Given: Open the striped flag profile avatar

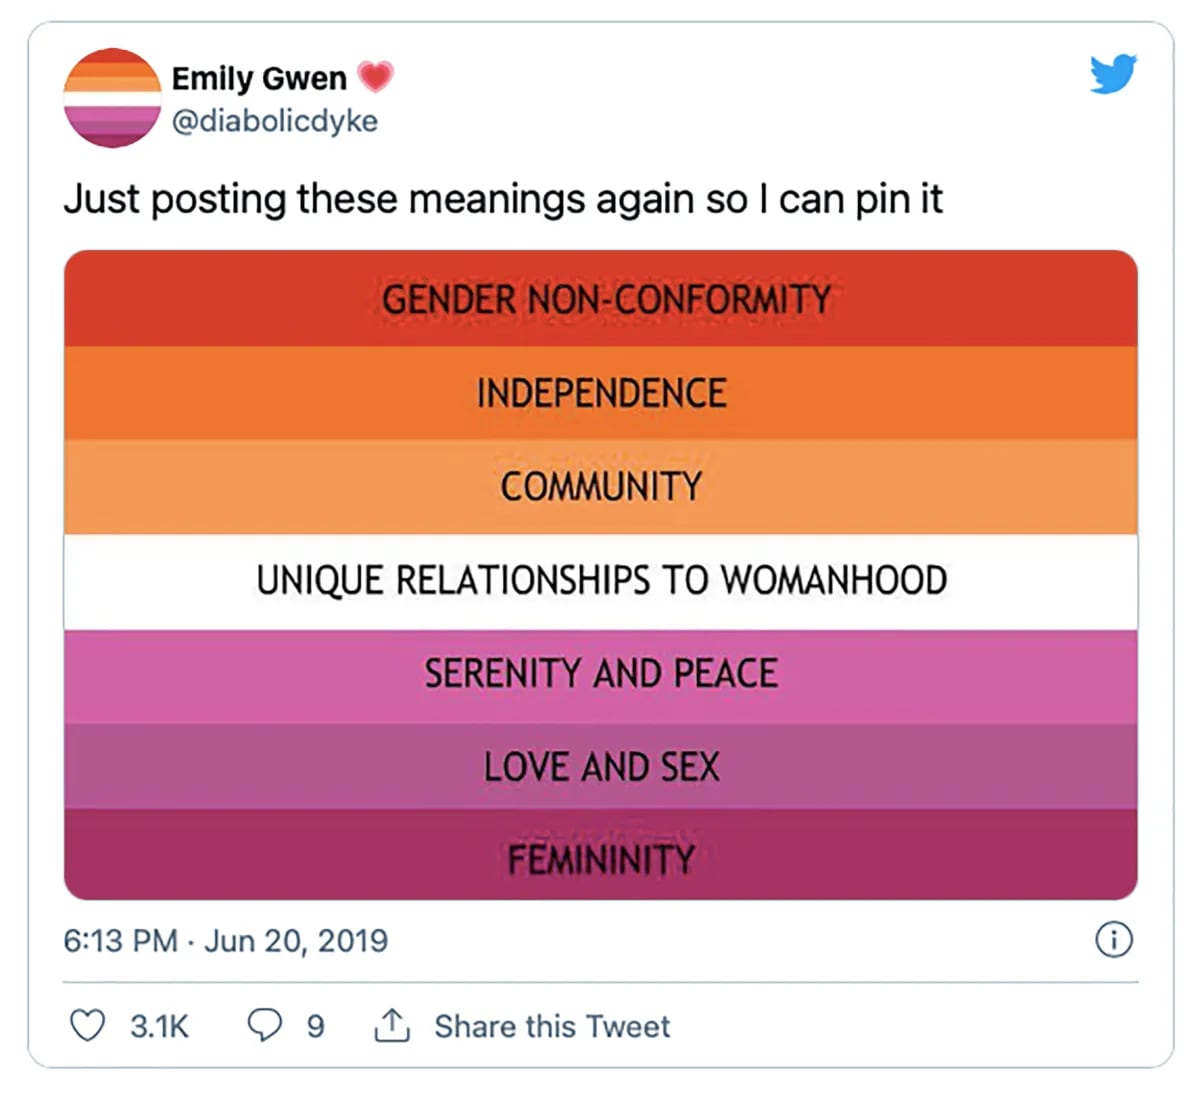Looking at the screenshot, I should pyautogui.click(x=112, y=98).
